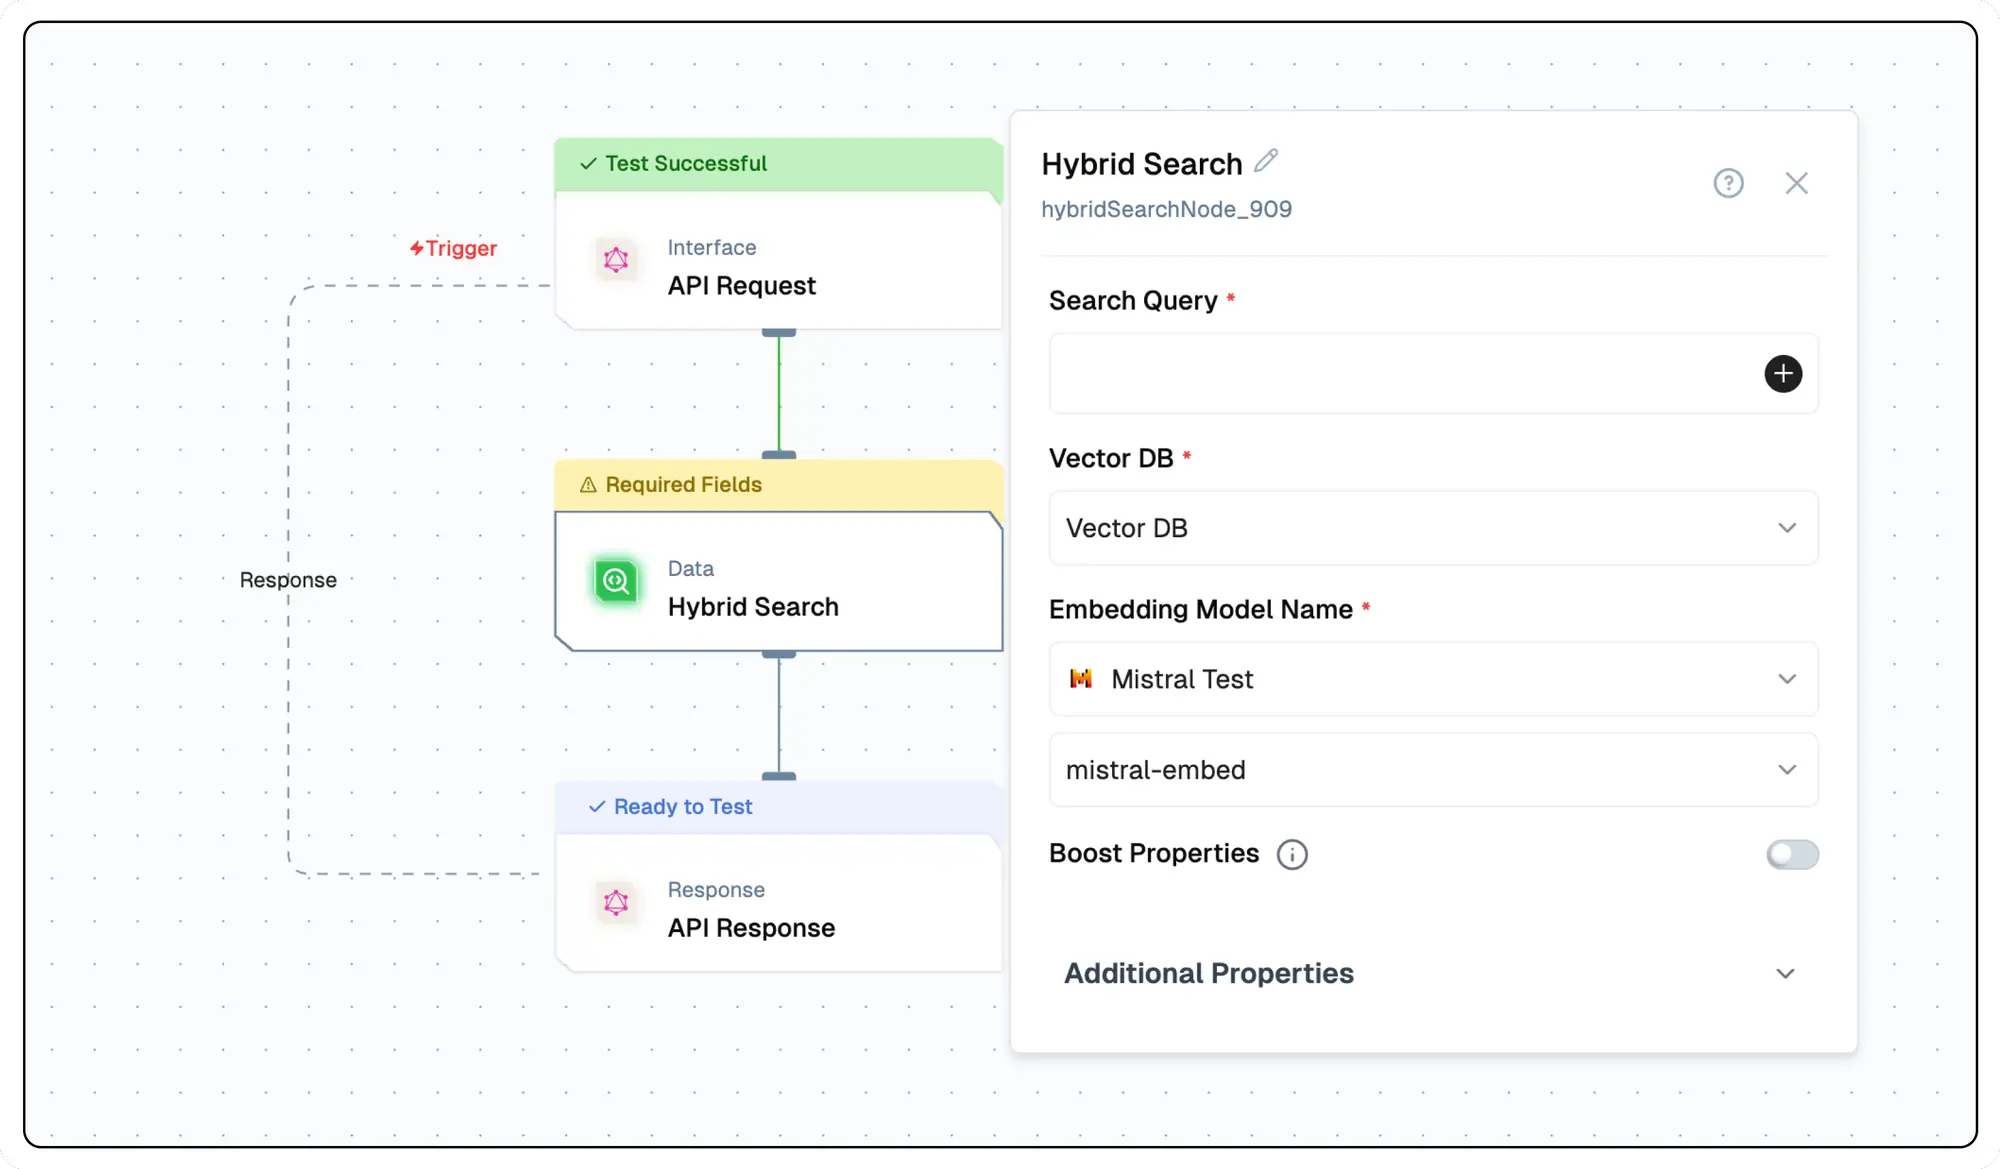Click the Ready to Test status banner
This screenshot has height=1169, width=2000.
click(x=777, y=807)
